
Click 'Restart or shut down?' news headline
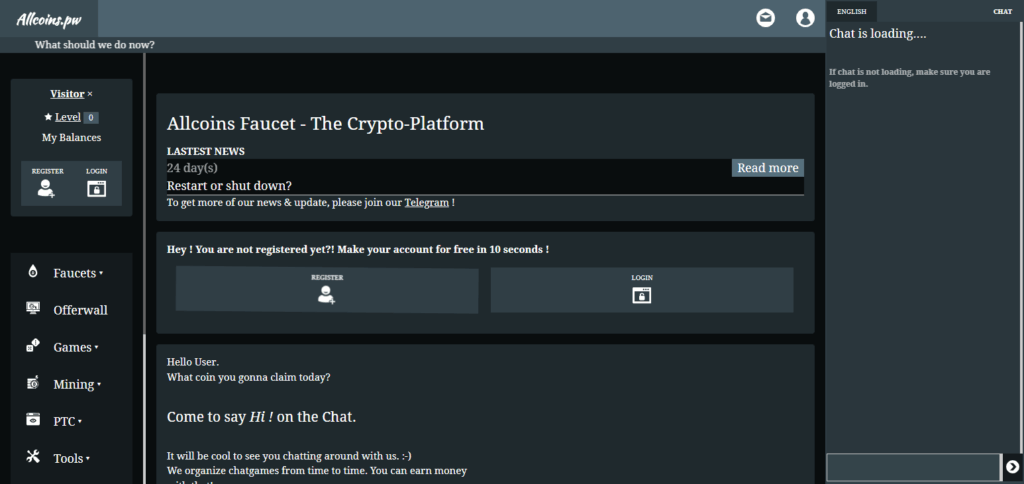pos(229,186)
